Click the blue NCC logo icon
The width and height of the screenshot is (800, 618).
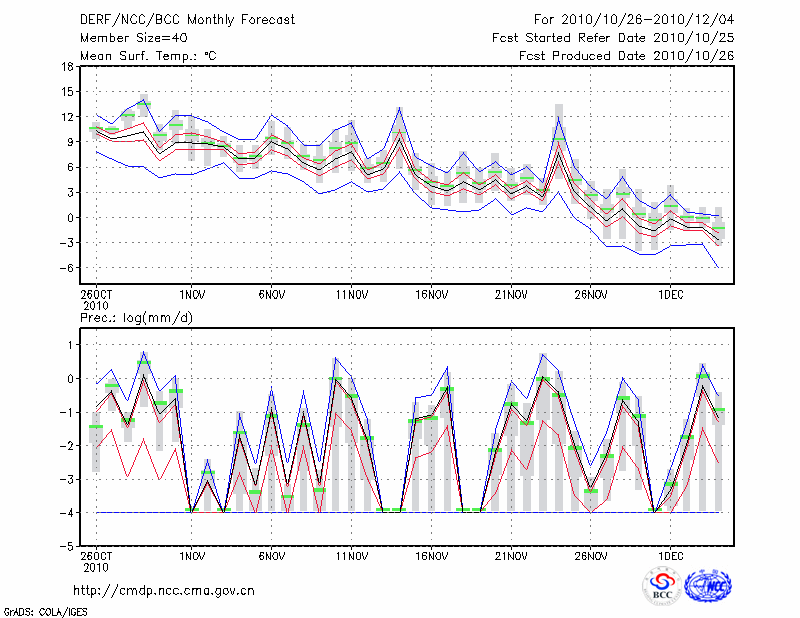(x=708, y=586)
